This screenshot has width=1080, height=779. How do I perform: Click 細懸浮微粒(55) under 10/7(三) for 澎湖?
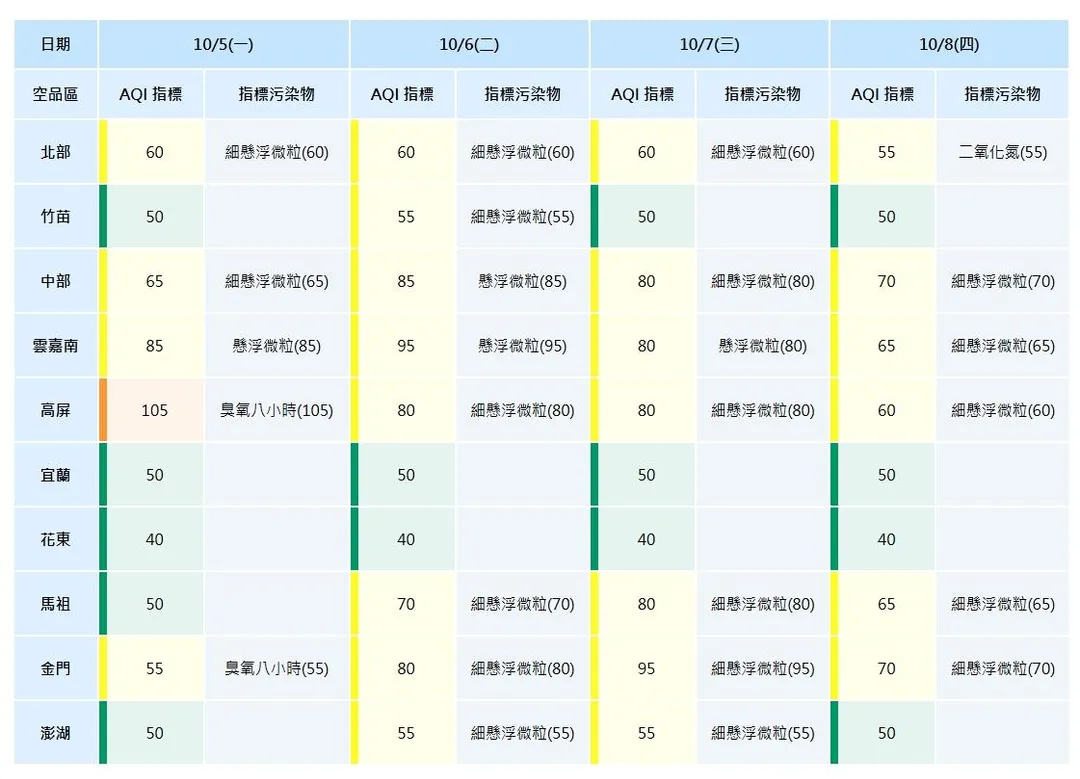tap(762, 733)
